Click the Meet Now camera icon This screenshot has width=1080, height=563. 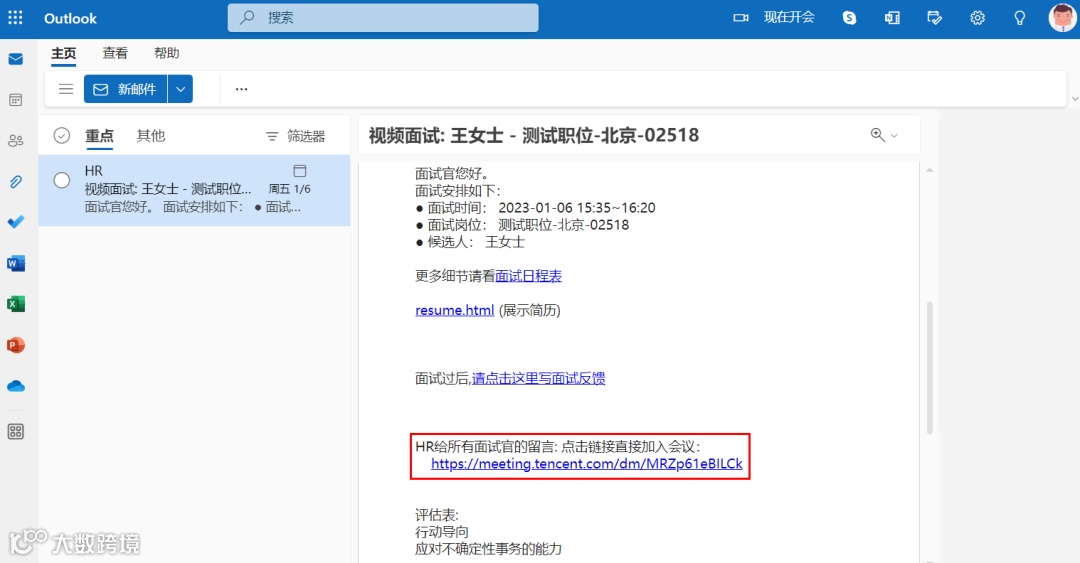[x=741, y=18]
